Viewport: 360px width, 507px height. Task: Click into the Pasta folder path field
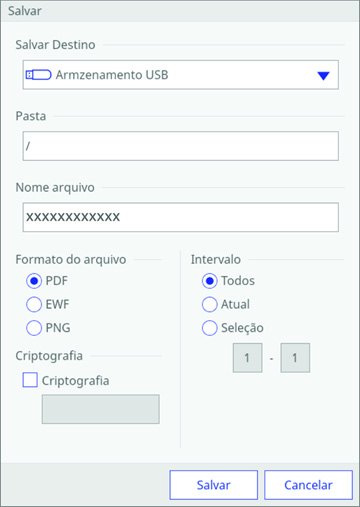pos(181,146)
